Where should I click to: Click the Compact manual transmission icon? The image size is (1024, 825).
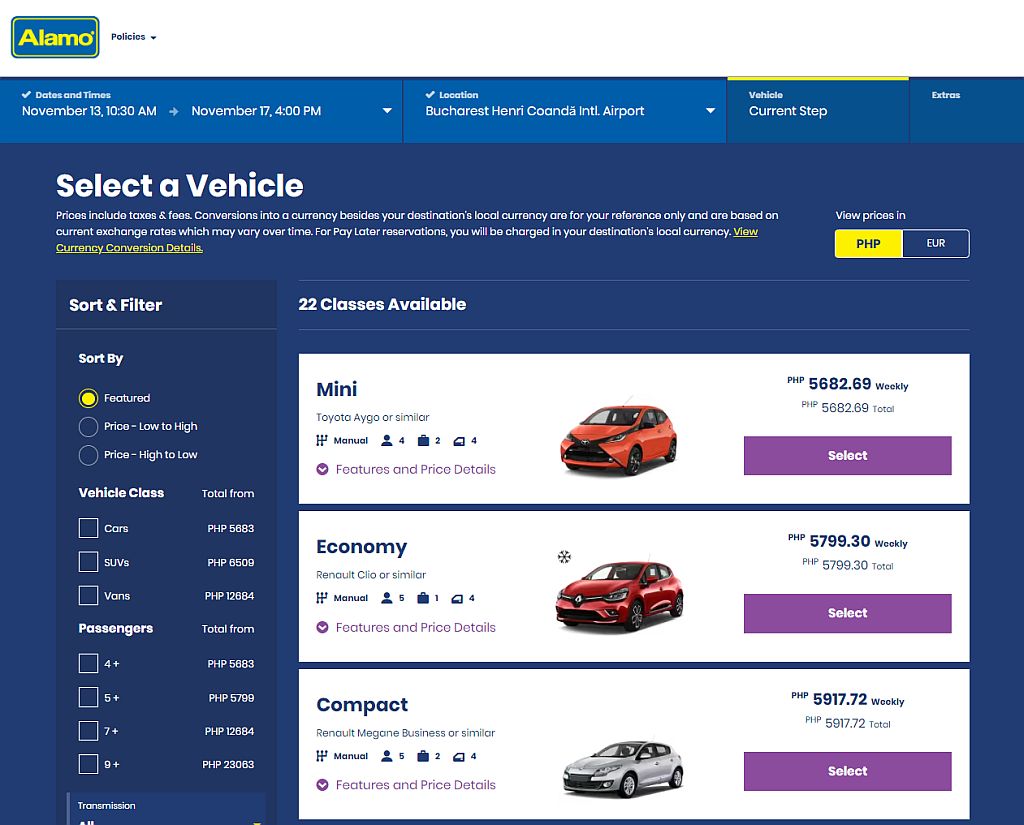(321, 756)
